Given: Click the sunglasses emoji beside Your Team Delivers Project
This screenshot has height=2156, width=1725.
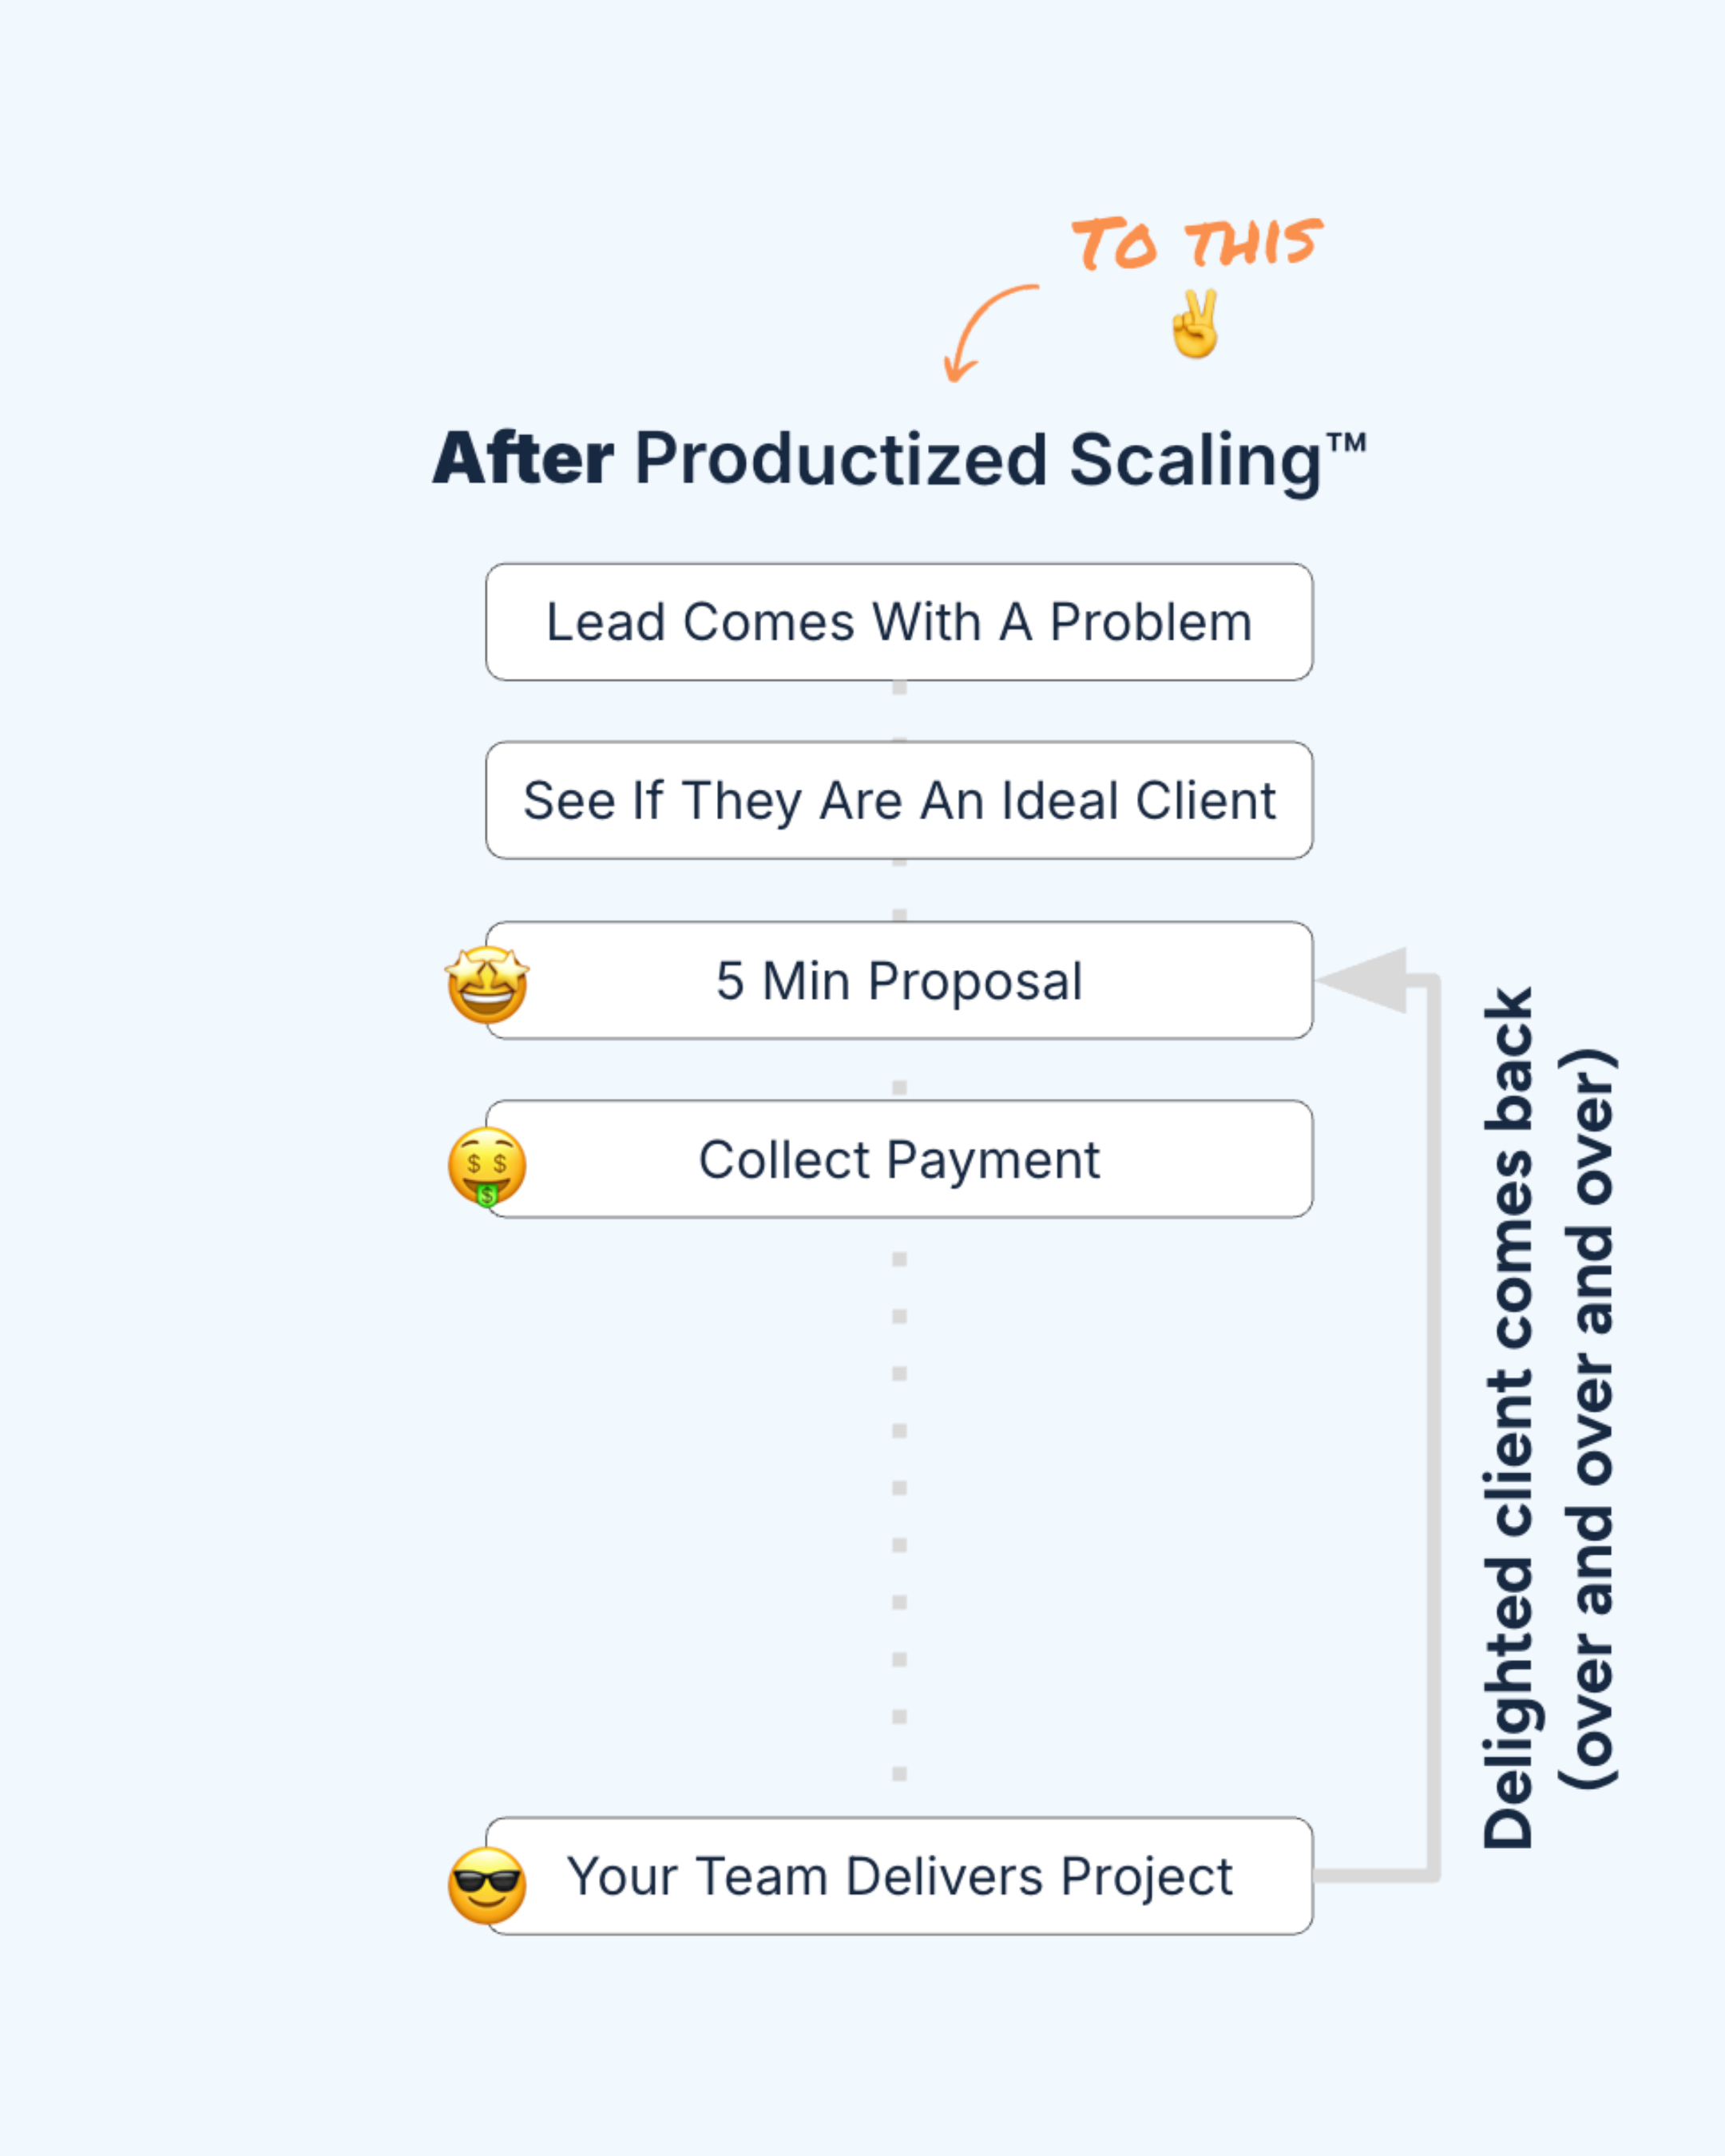Looking at the screenshot, I should (x=487, y=1884).
